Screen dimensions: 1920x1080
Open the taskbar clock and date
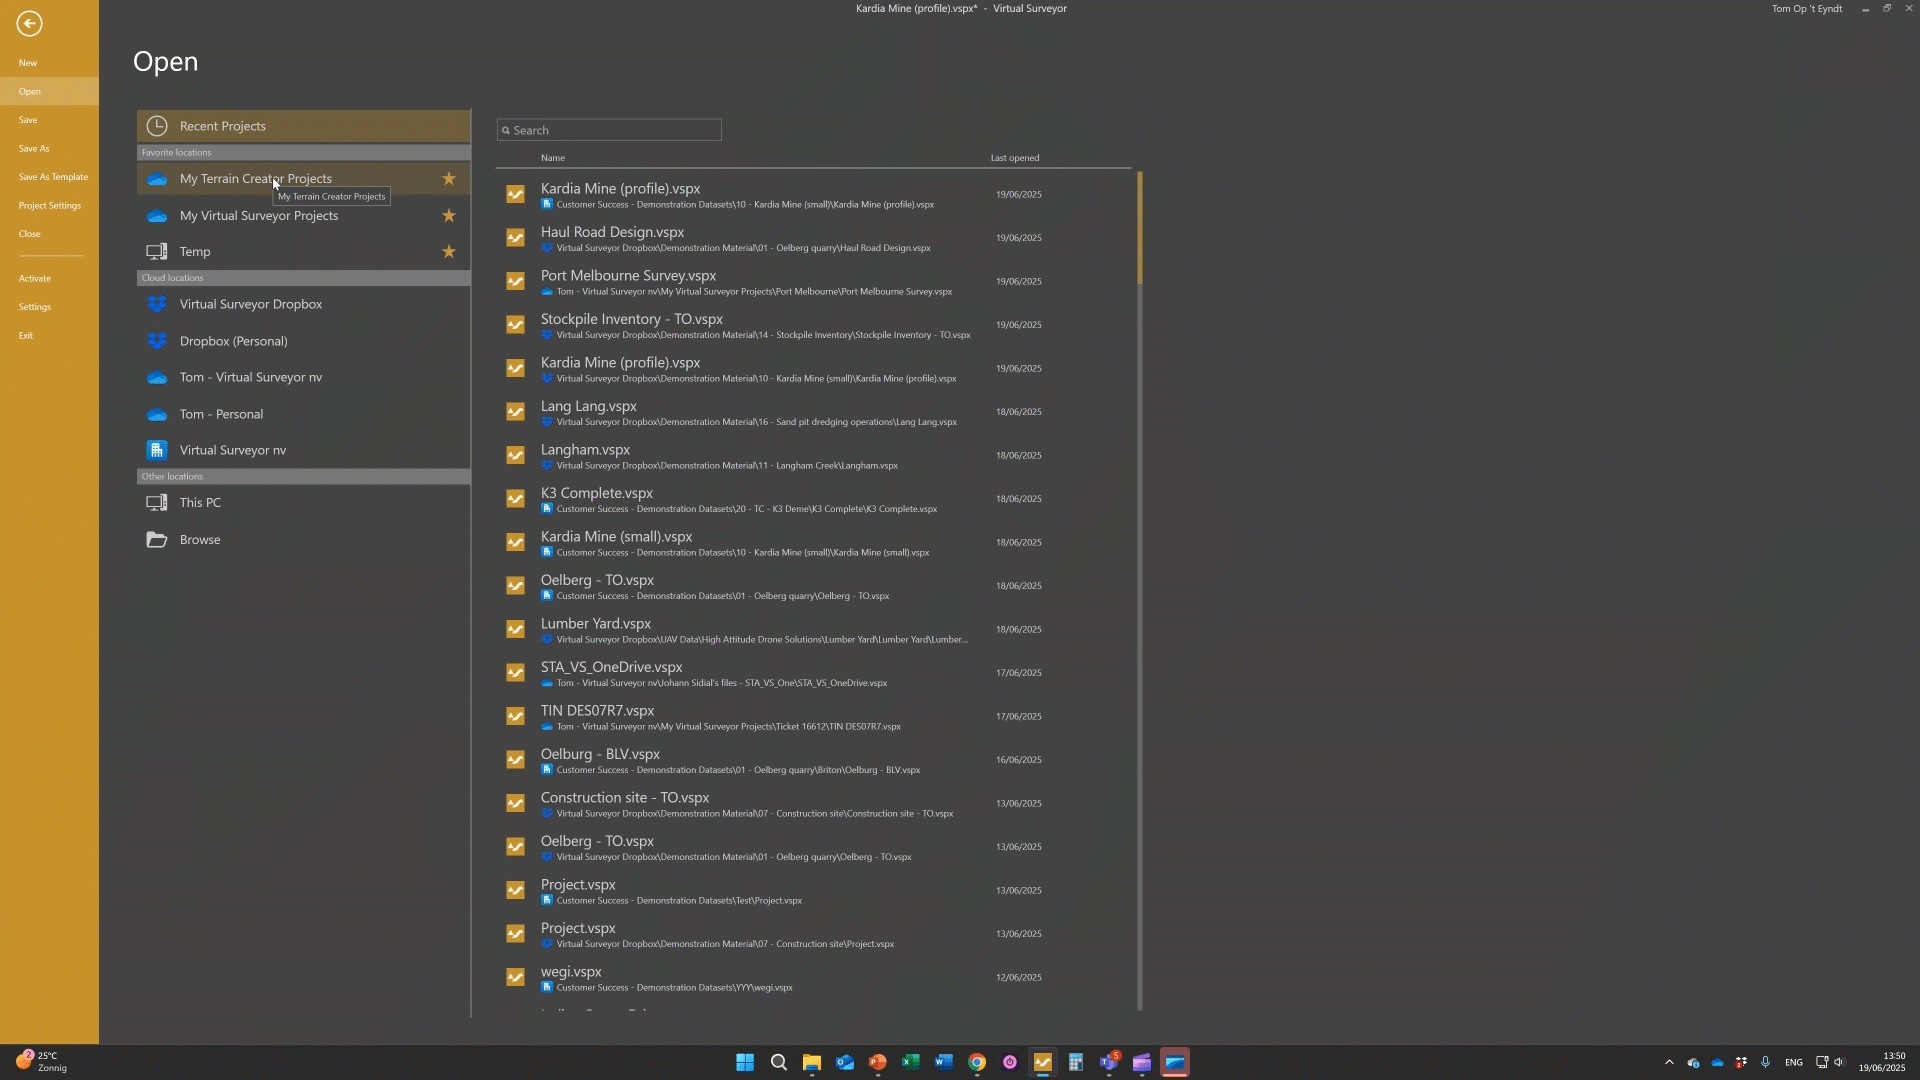[1881, 1062]
